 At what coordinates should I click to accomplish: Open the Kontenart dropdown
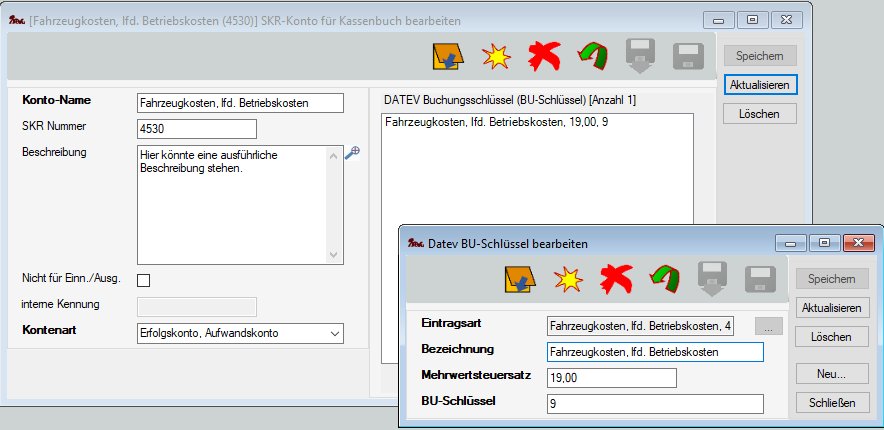pos(335,333)
